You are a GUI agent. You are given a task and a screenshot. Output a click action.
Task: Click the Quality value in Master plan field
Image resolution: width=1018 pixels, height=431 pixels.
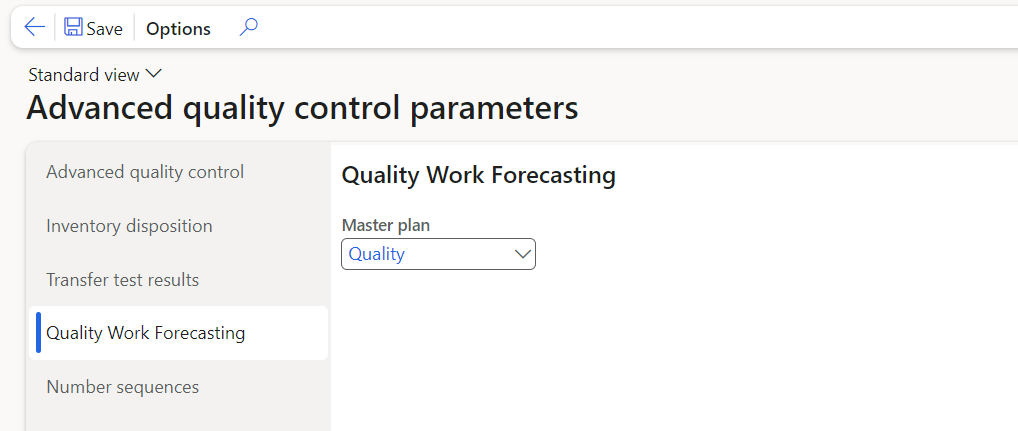[377, 254]
